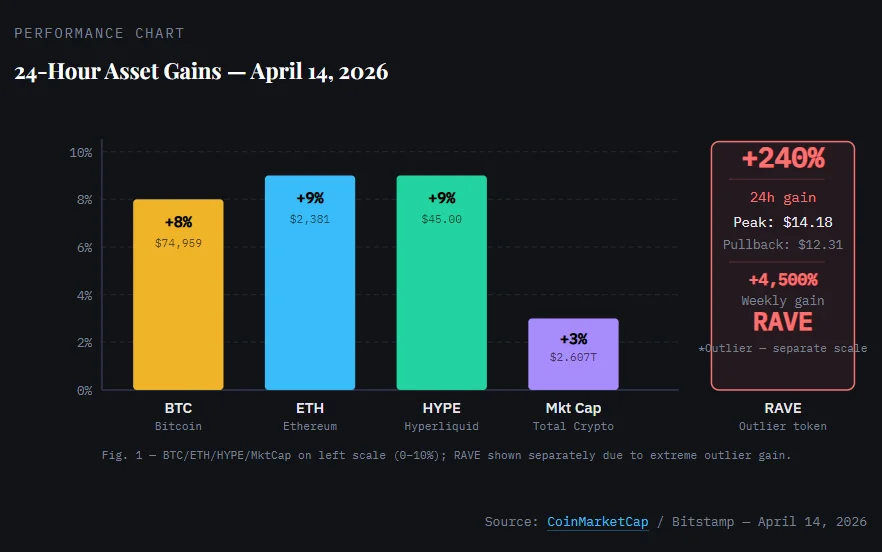This screenshot has height=552, width=882.
Task: Click the $2.607T value on Mkt Cap bar
Action: (573, 357)
